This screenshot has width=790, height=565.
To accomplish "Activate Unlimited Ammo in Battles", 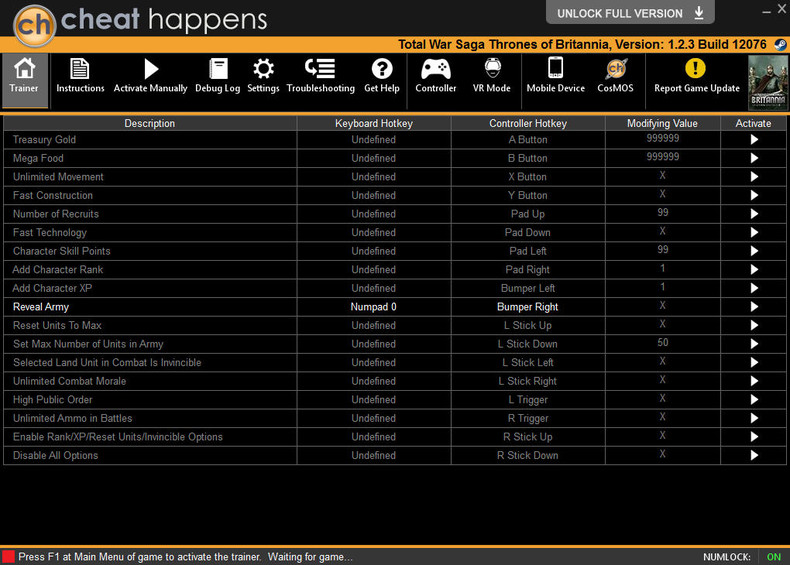I will 754,418.
